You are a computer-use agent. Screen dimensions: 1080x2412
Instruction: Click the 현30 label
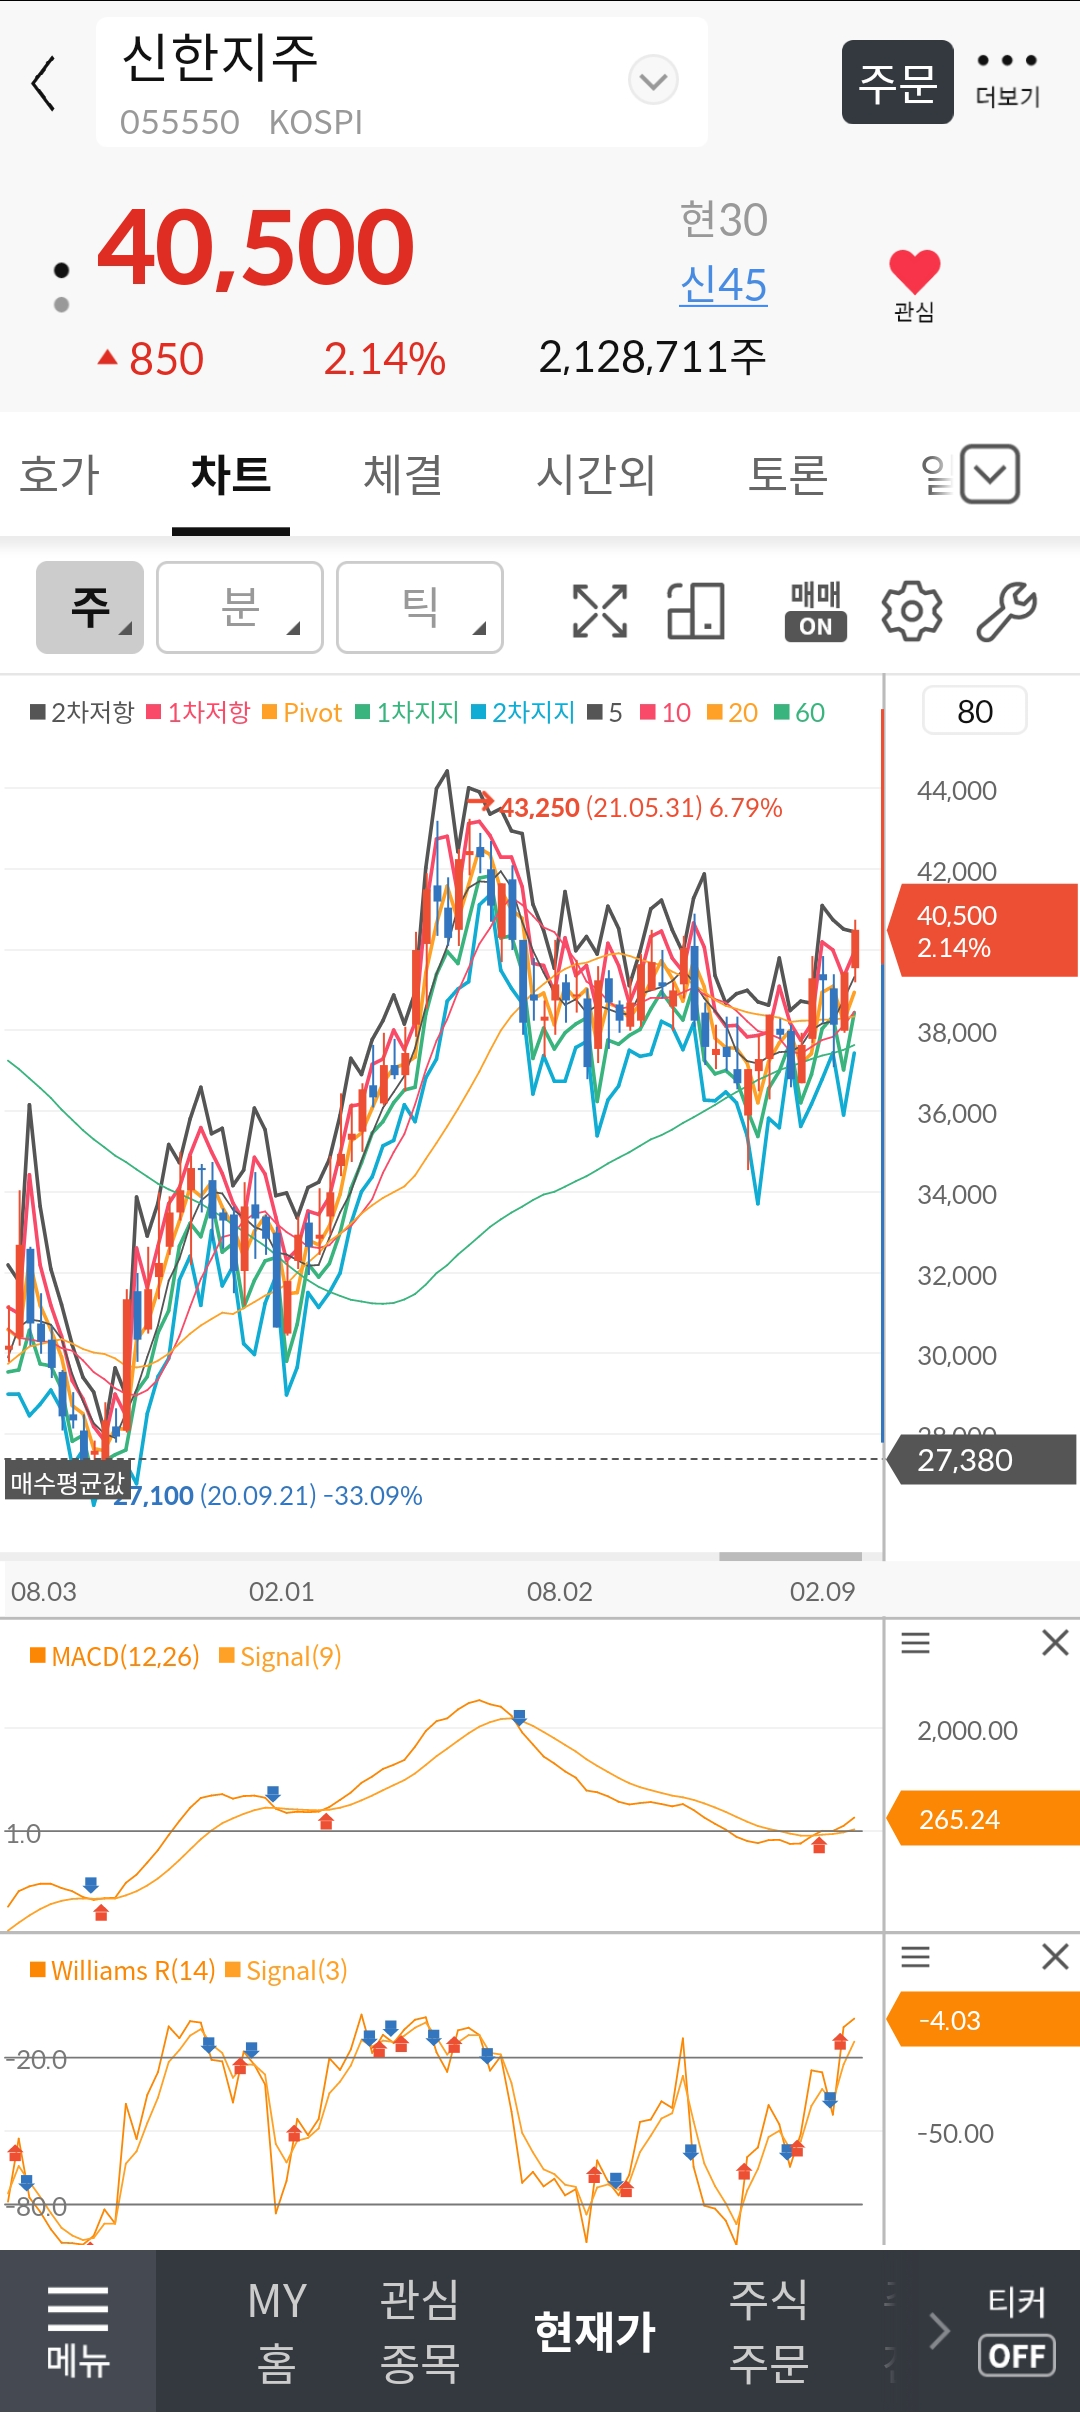click(723, 220)
